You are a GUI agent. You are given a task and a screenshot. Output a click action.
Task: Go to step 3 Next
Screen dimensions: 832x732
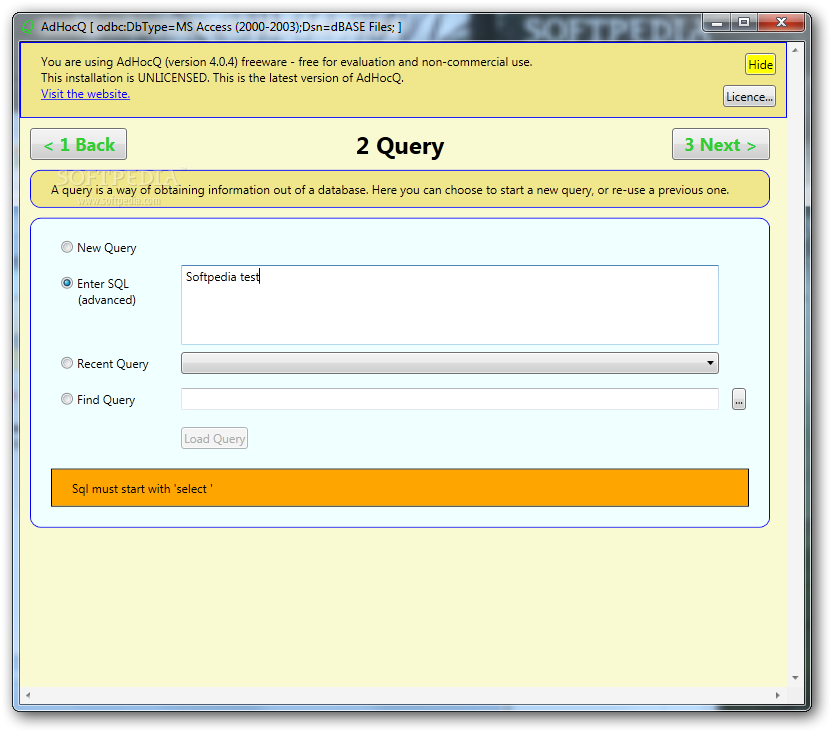(721, 144)
